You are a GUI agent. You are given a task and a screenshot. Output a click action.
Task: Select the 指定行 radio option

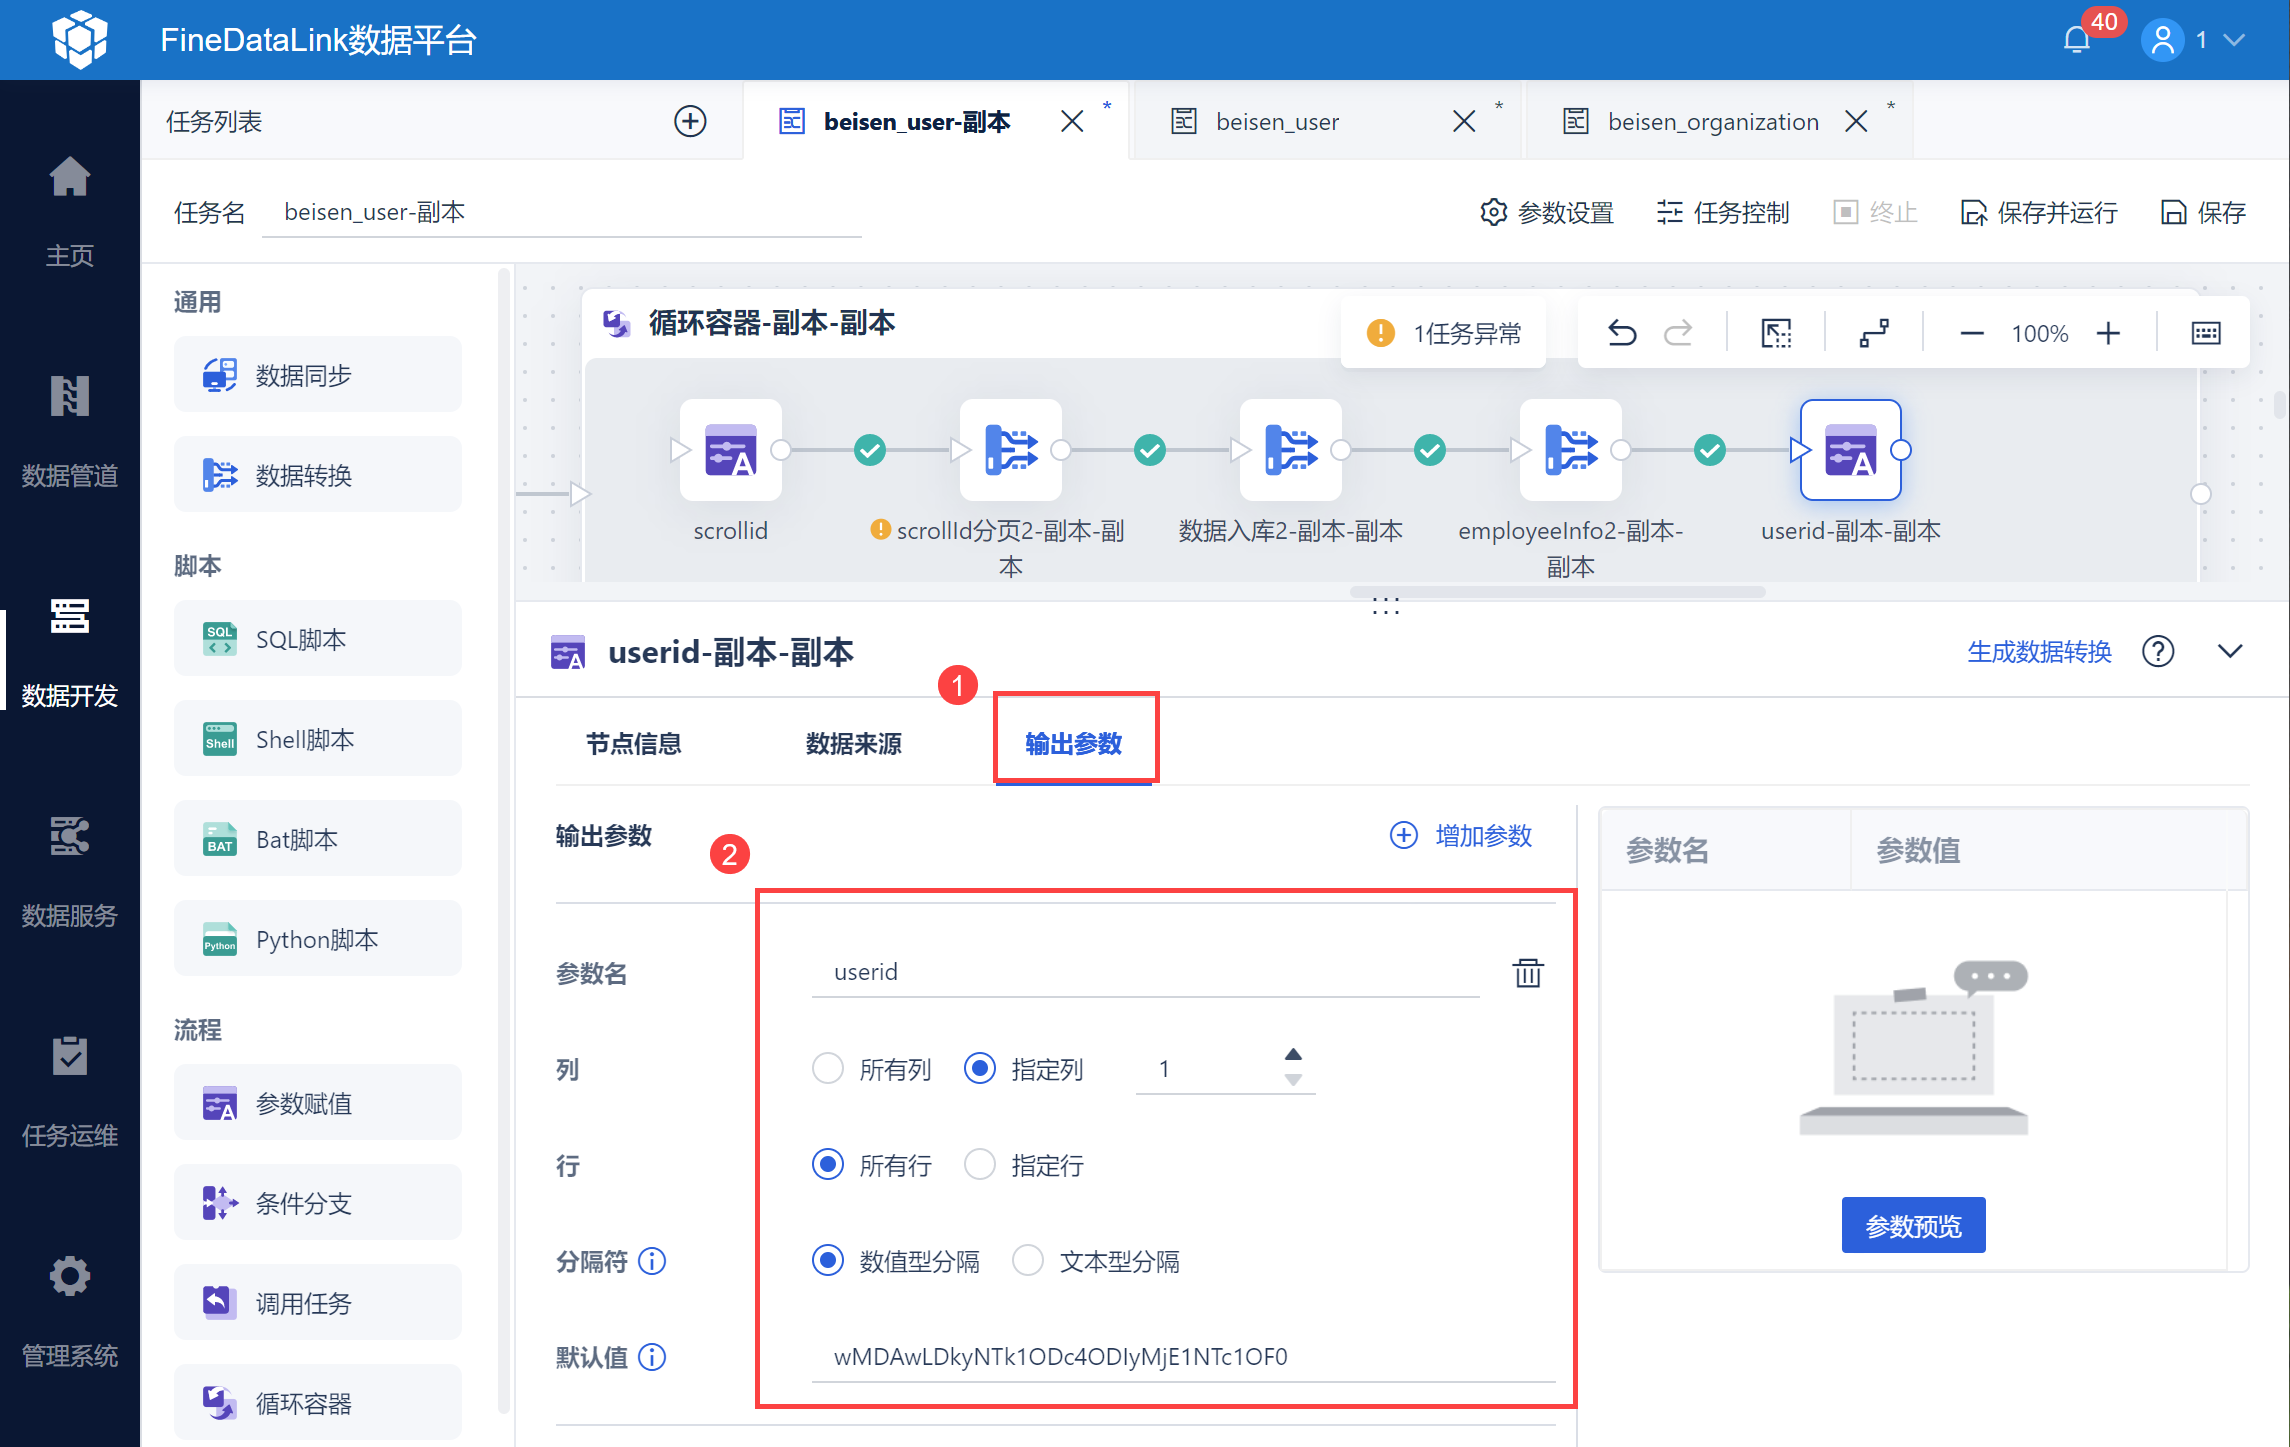coord(980,1165)
